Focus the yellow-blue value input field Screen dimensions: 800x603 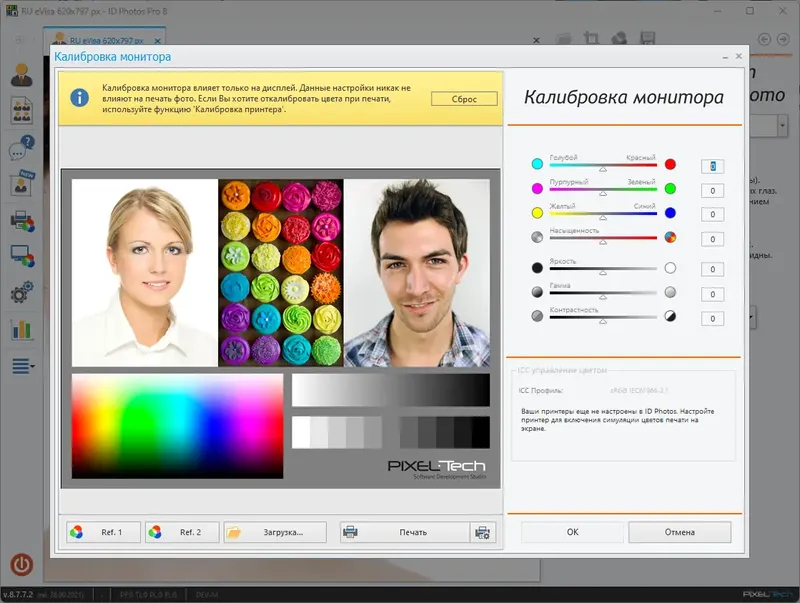coord(712,215)
